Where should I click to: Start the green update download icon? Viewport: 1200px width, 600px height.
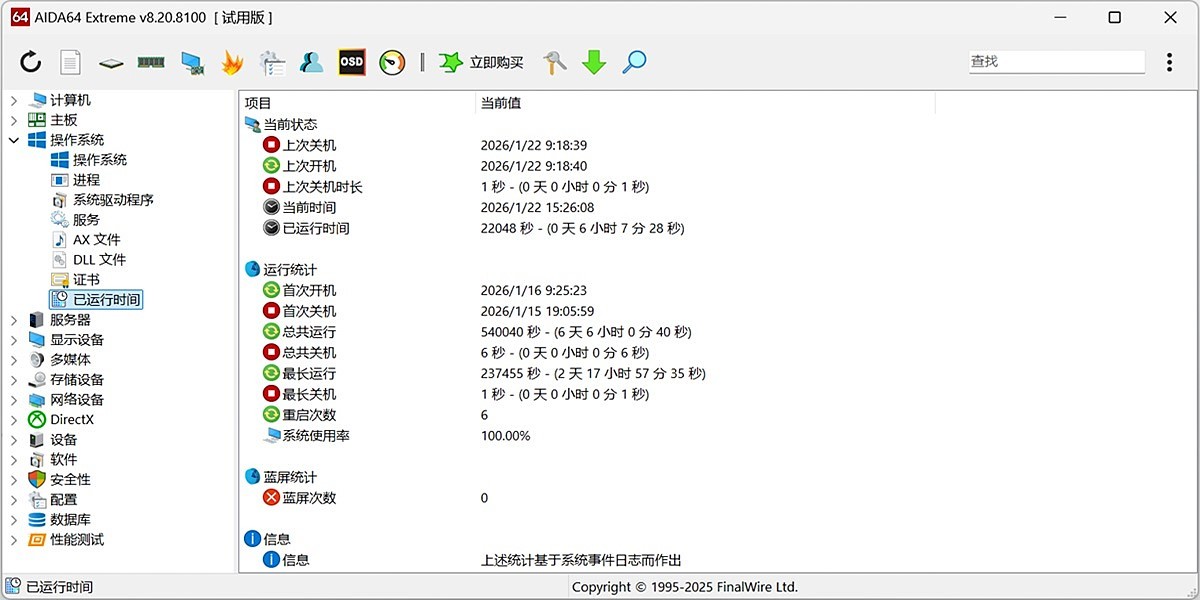point(593,62)
